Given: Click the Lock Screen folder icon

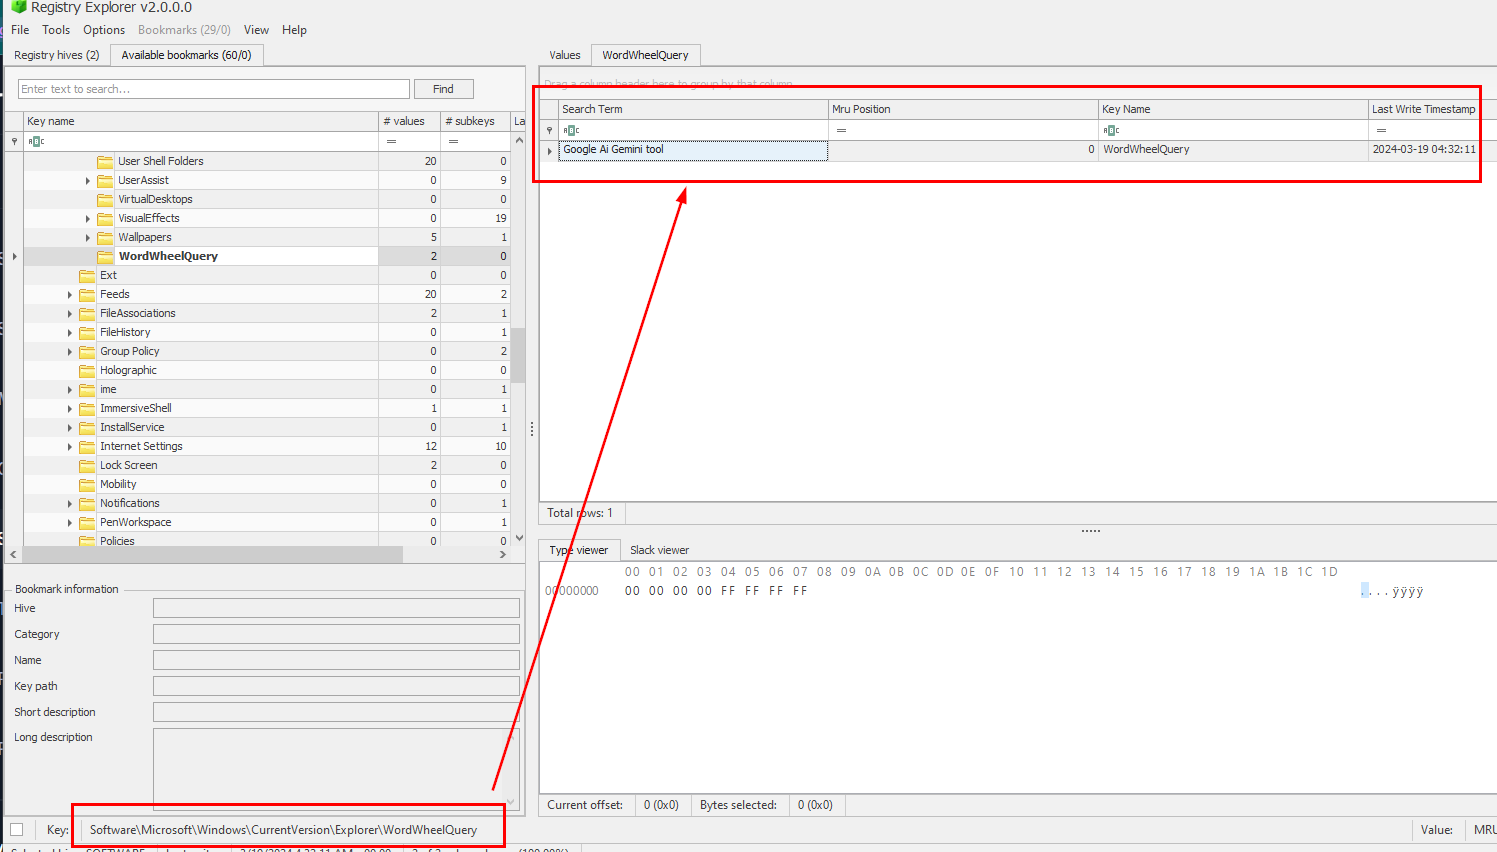Looking at the screenshot, I should click(x=87, y=465).
